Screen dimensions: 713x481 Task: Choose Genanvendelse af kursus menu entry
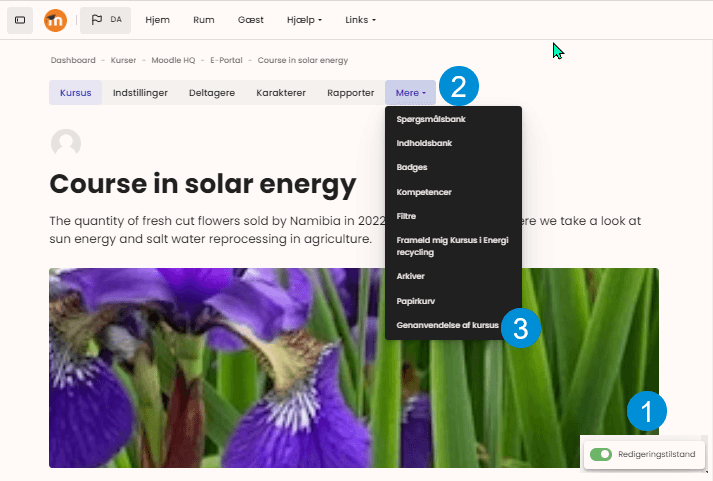pos(447,325)
